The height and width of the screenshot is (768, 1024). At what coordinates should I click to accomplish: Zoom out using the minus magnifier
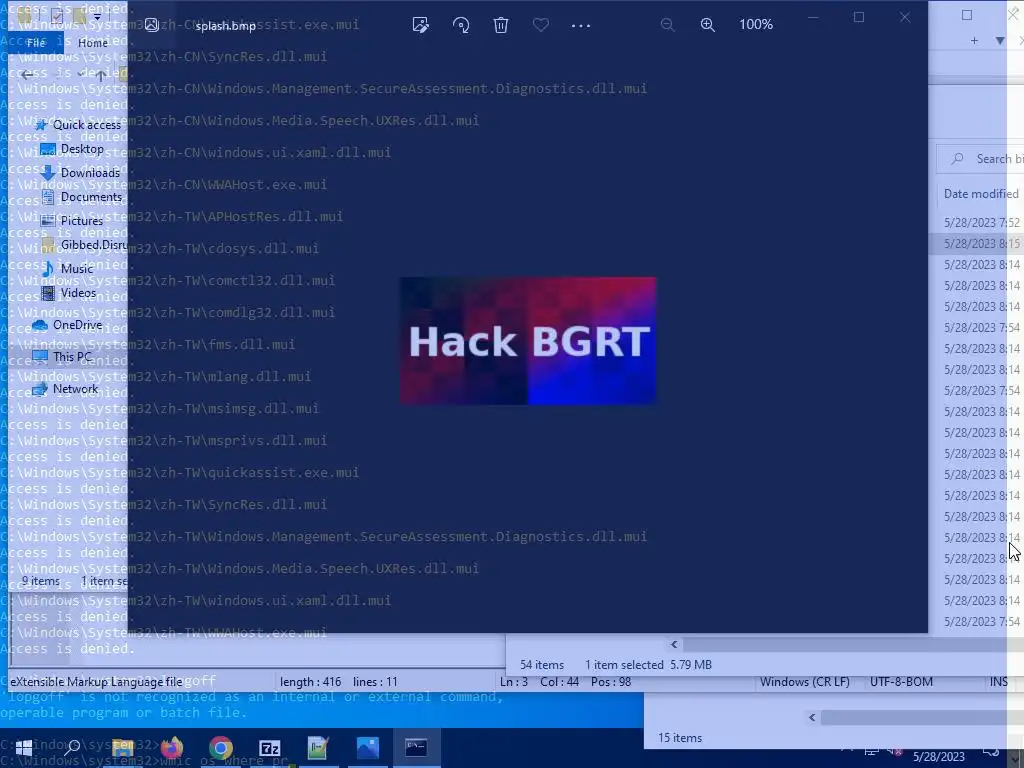pos(667,25)
